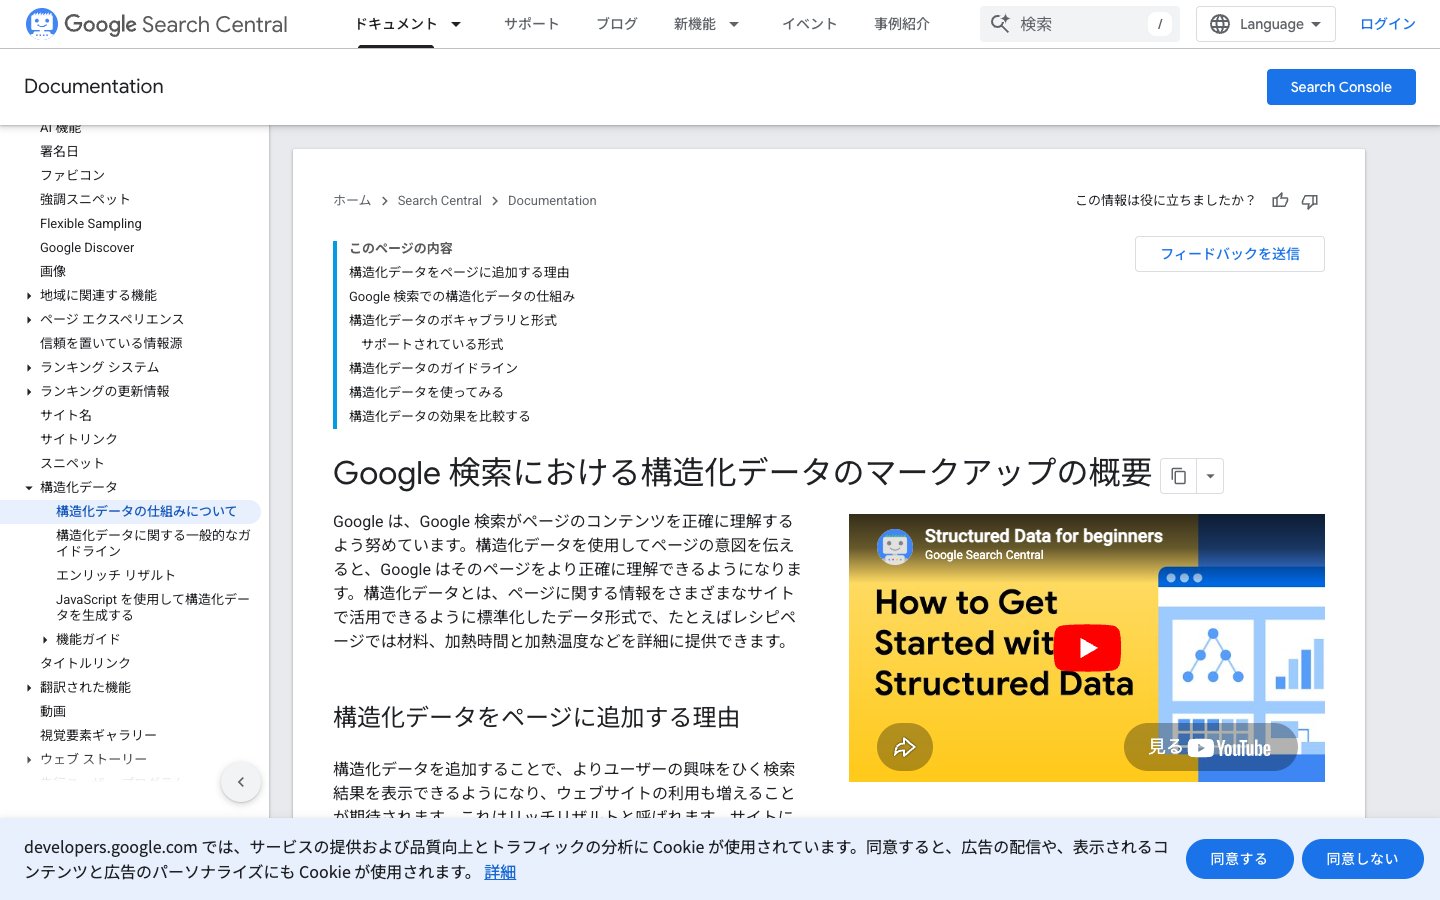Watch the video on YouTube button
Viewport: 1440px width, 900px height.
pyautogui.click(x=1211, y=747)
